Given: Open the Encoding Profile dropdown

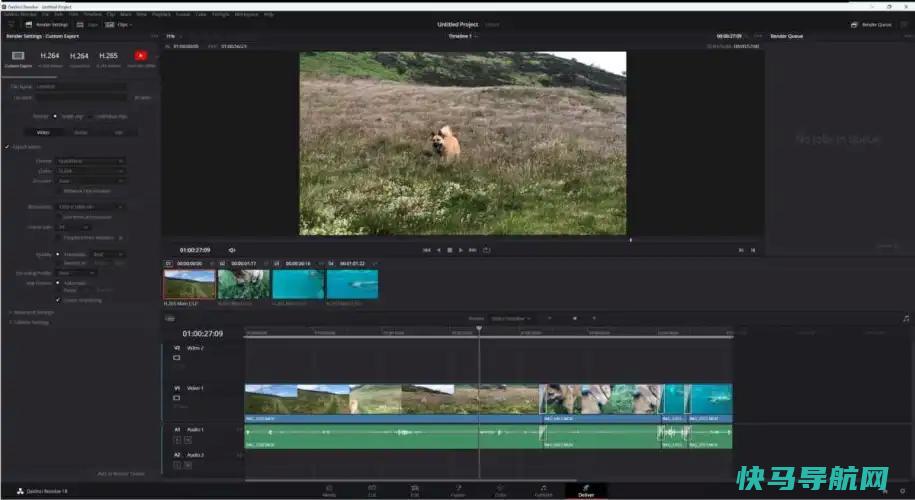Looking at the screenshot, I should point(76,272).
